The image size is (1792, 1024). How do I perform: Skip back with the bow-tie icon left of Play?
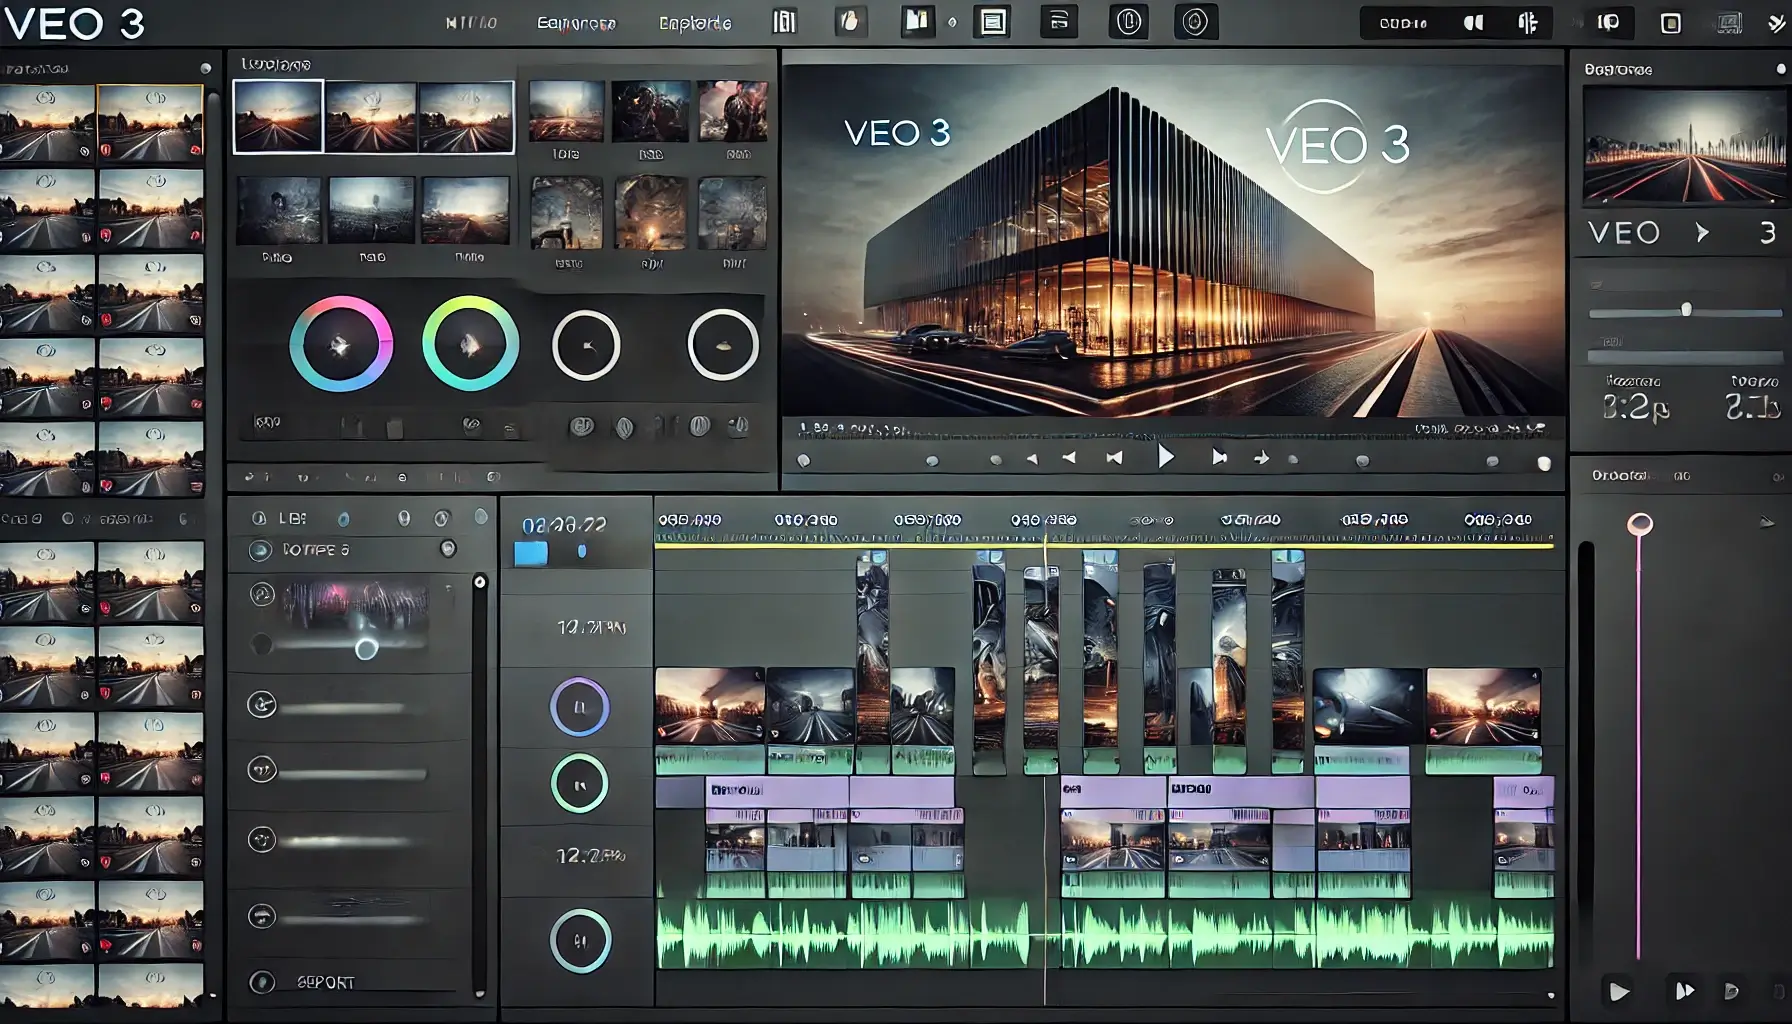point(1114,458)
